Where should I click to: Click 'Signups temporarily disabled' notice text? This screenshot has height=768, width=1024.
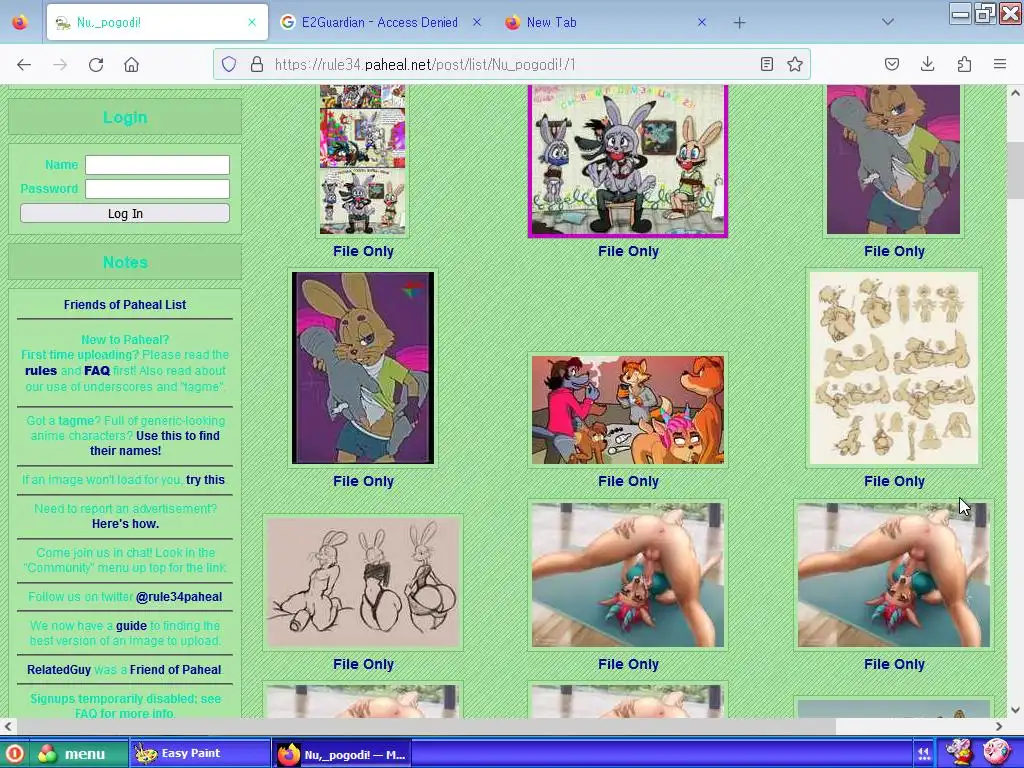click(x=125, y=705)
